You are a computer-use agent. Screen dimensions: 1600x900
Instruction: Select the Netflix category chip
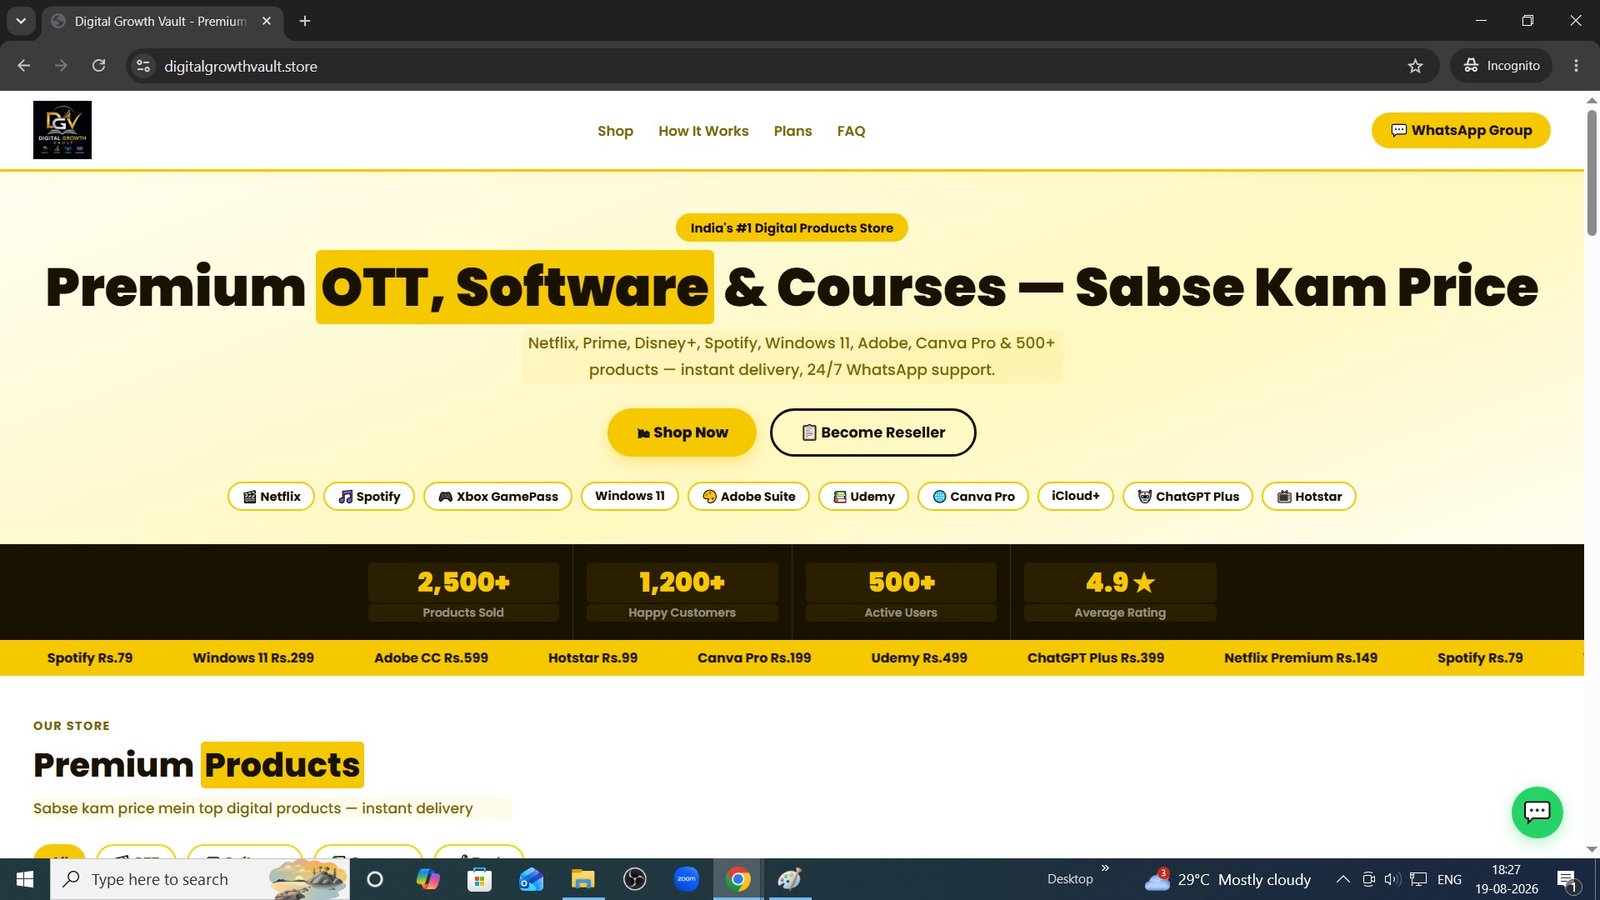point(271,496)
